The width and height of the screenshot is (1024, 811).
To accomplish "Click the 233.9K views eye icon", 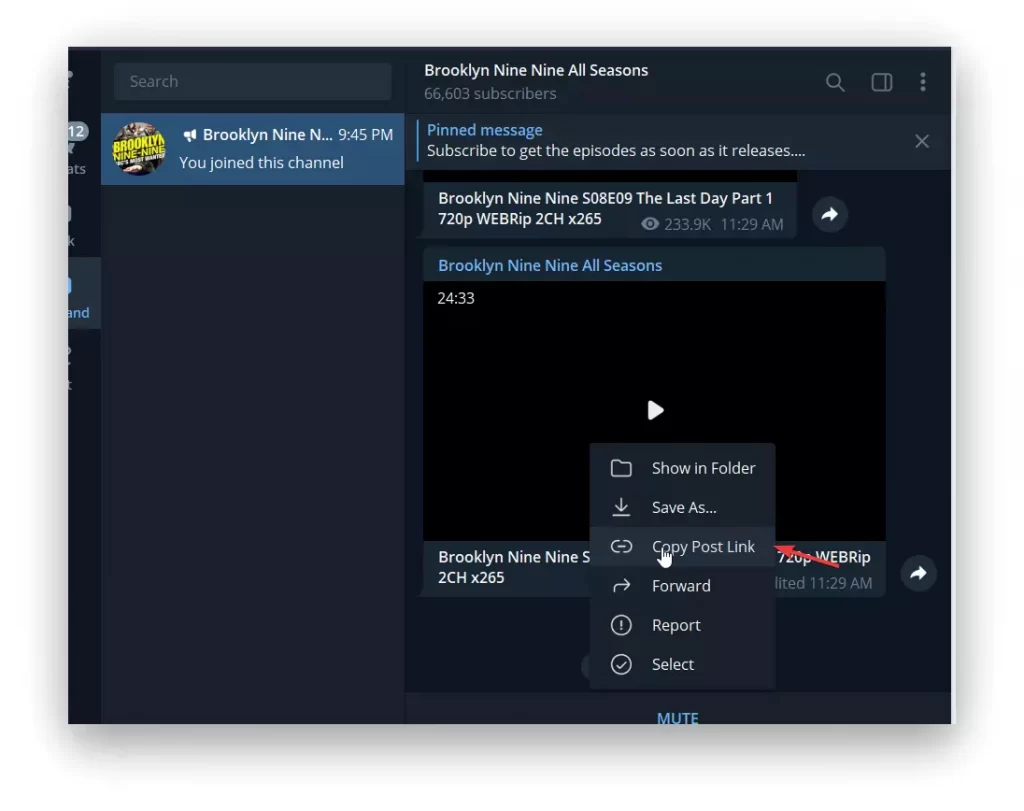I will click(x=649, y=224).
